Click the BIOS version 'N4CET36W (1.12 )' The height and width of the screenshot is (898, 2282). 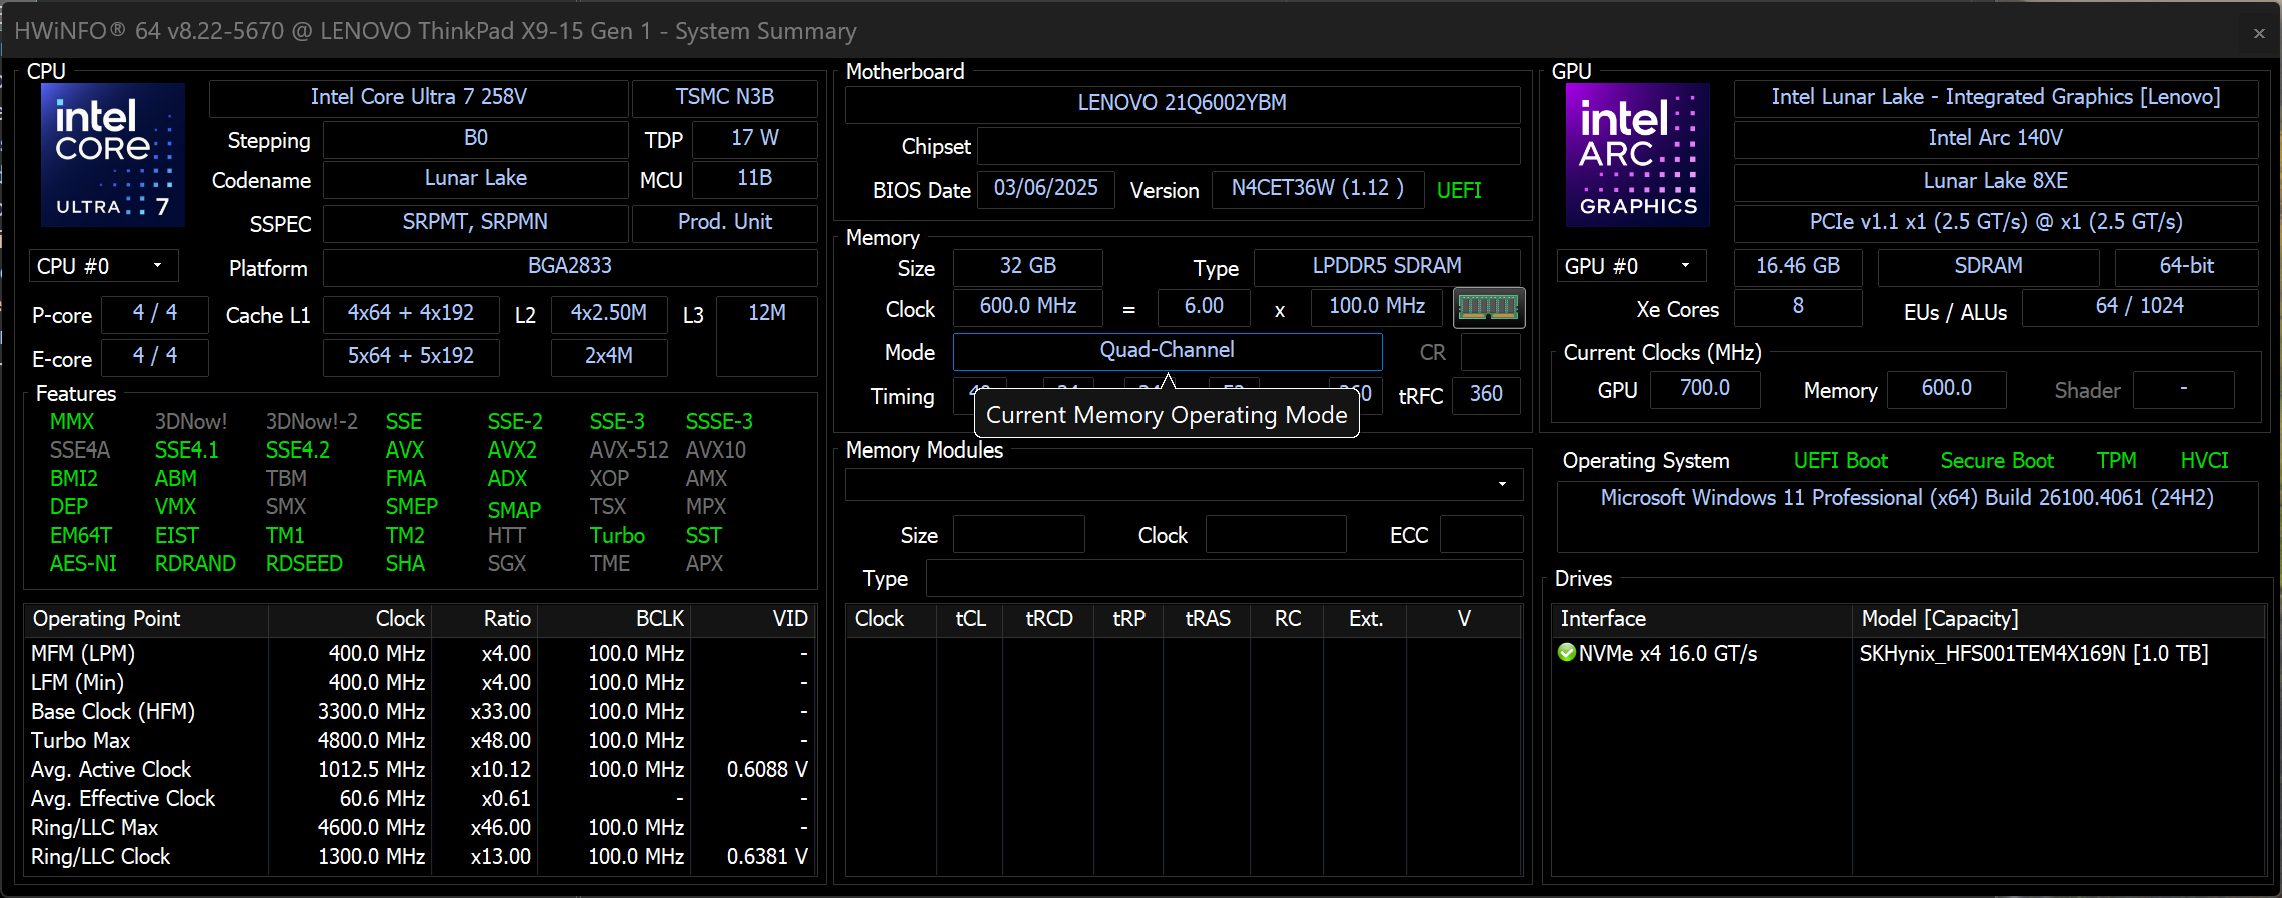pos(1317,188)
